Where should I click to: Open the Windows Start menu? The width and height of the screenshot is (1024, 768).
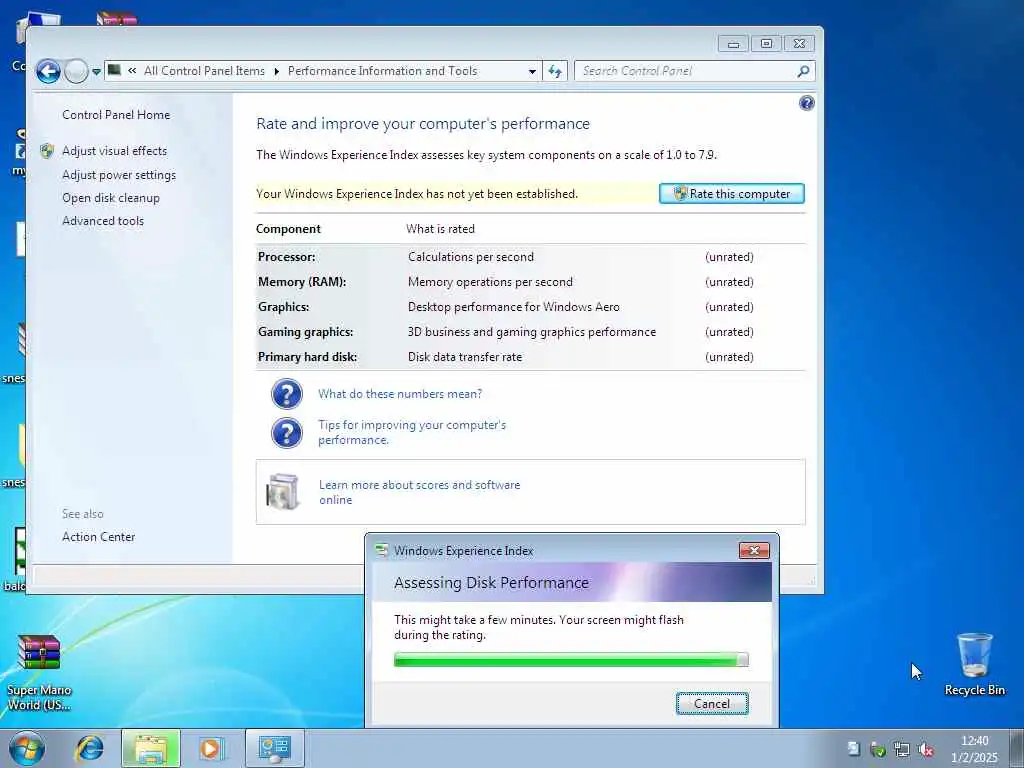27,748
